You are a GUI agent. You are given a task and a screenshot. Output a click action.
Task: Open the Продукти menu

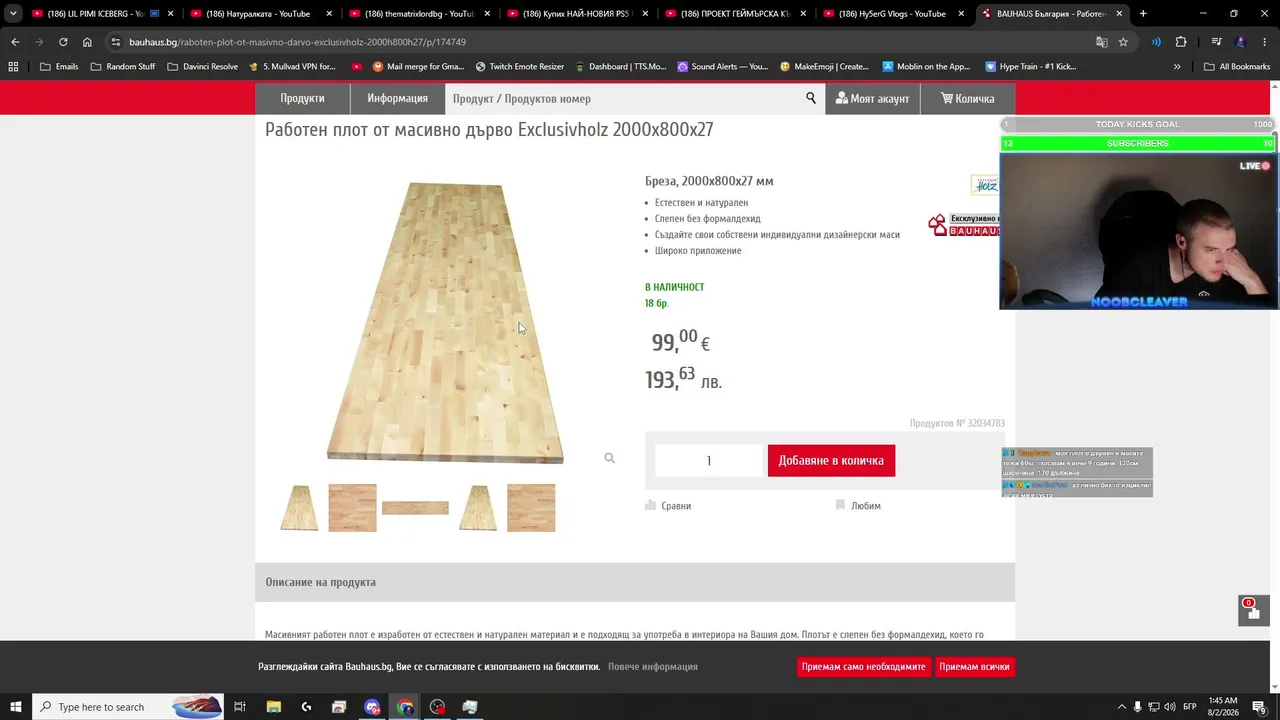click(x=302, y=98)
